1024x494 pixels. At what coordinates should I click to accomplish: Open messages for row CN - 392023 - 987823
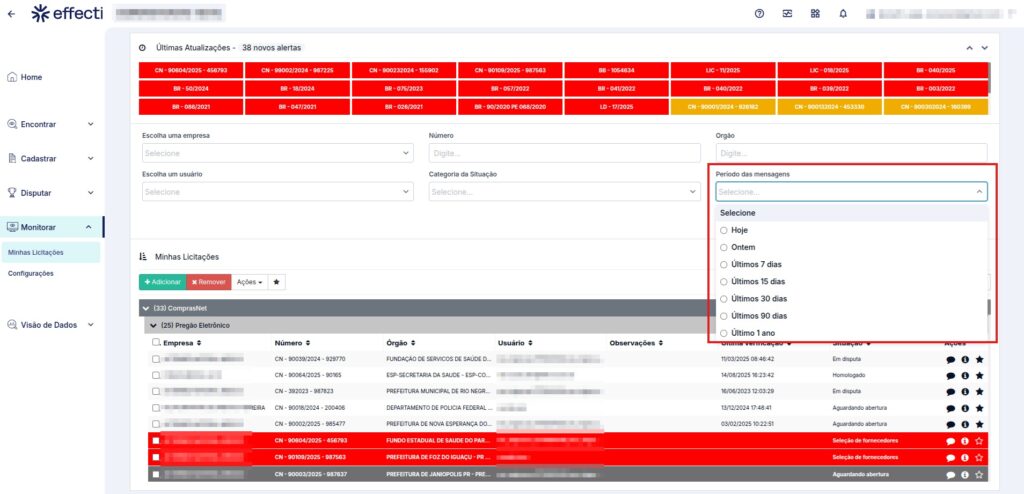(x=951, y=392)
